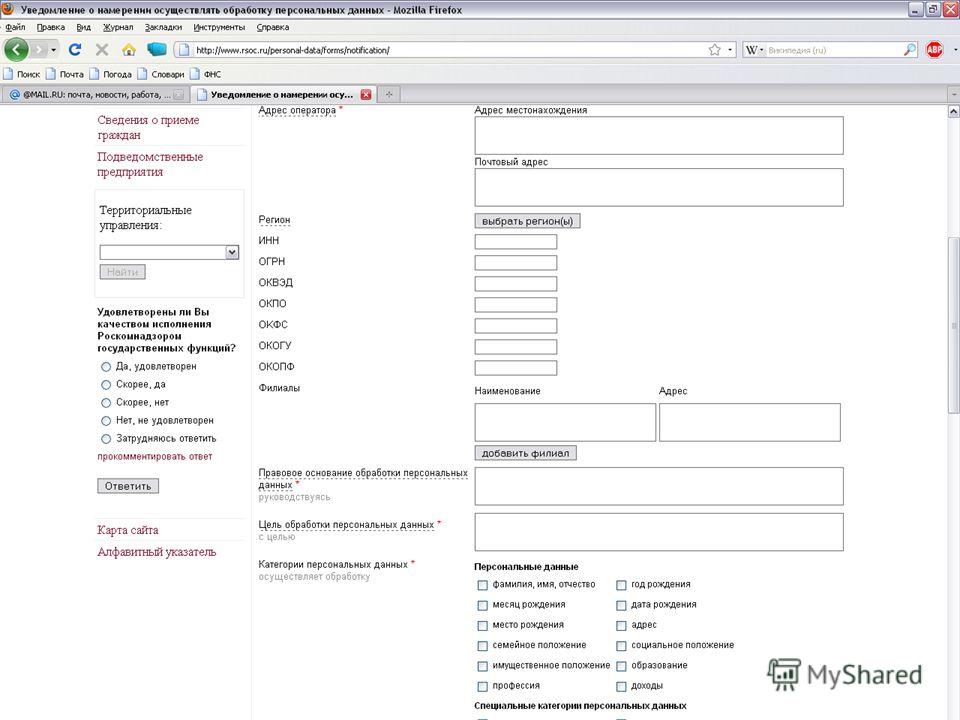The image size is (960, 720).
Task: Close the Уведомление о намерении tab
Action: click(366, 94)
